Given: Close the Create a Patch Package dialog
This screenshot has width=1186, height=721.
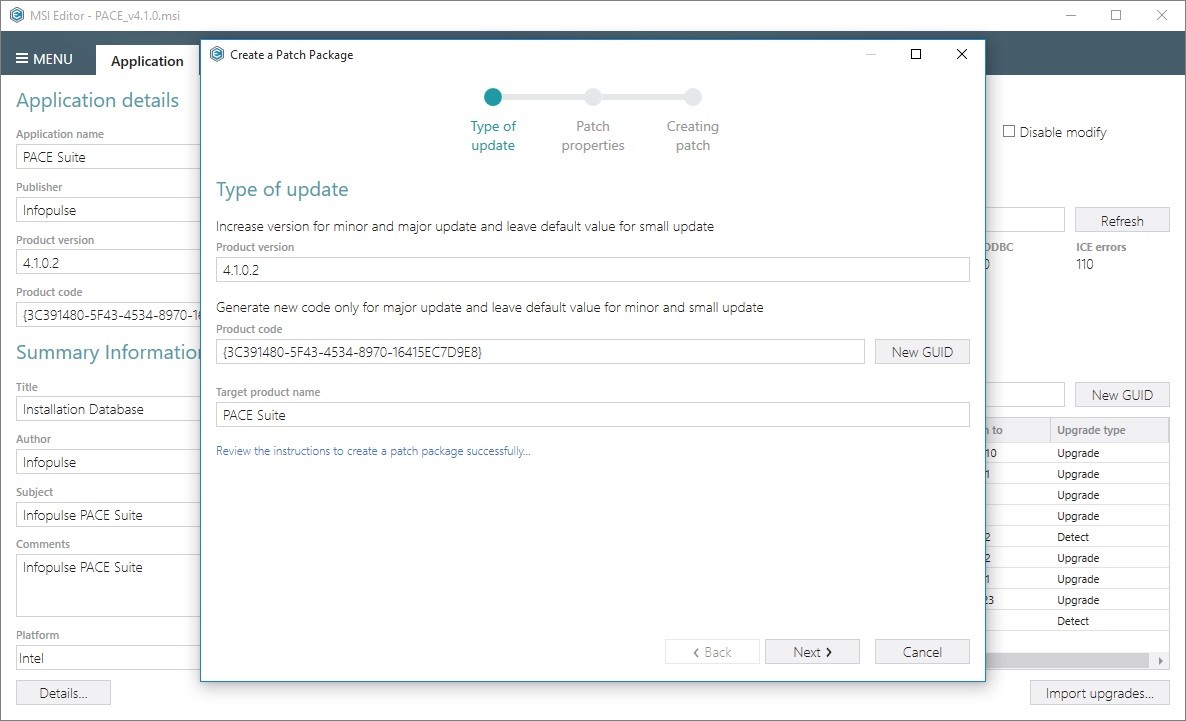Looking at the screenshot, I should (961, 54).
